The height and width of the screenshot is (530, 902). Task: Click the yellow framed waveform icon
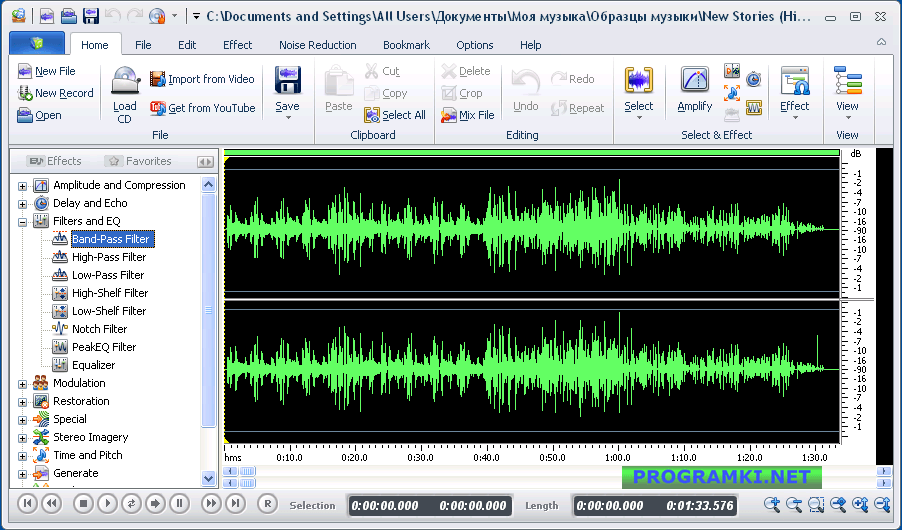754,108
